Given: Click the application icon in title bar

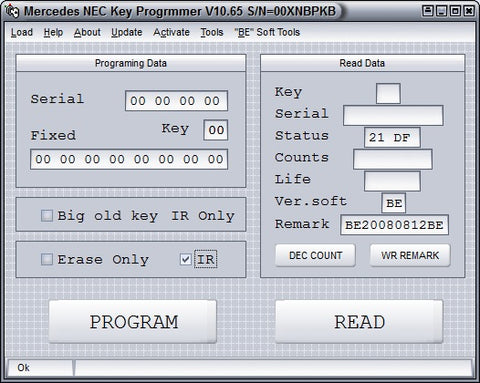Looking at the screenshot, I should [13, 11].
